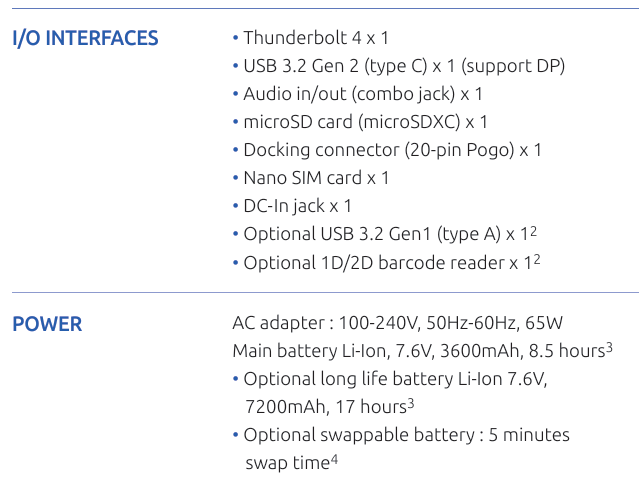Select the Optional long life battery line
The image size is (639, 479).
click(395, 379)
